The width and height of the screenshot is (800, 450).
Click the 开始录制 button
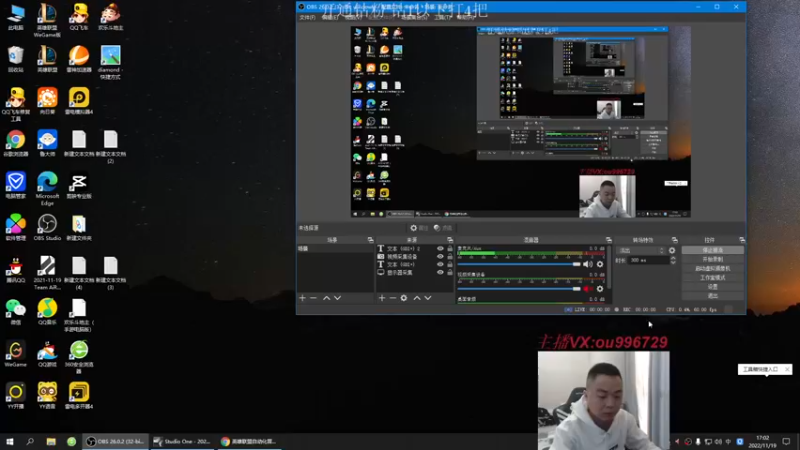(712, 259)
